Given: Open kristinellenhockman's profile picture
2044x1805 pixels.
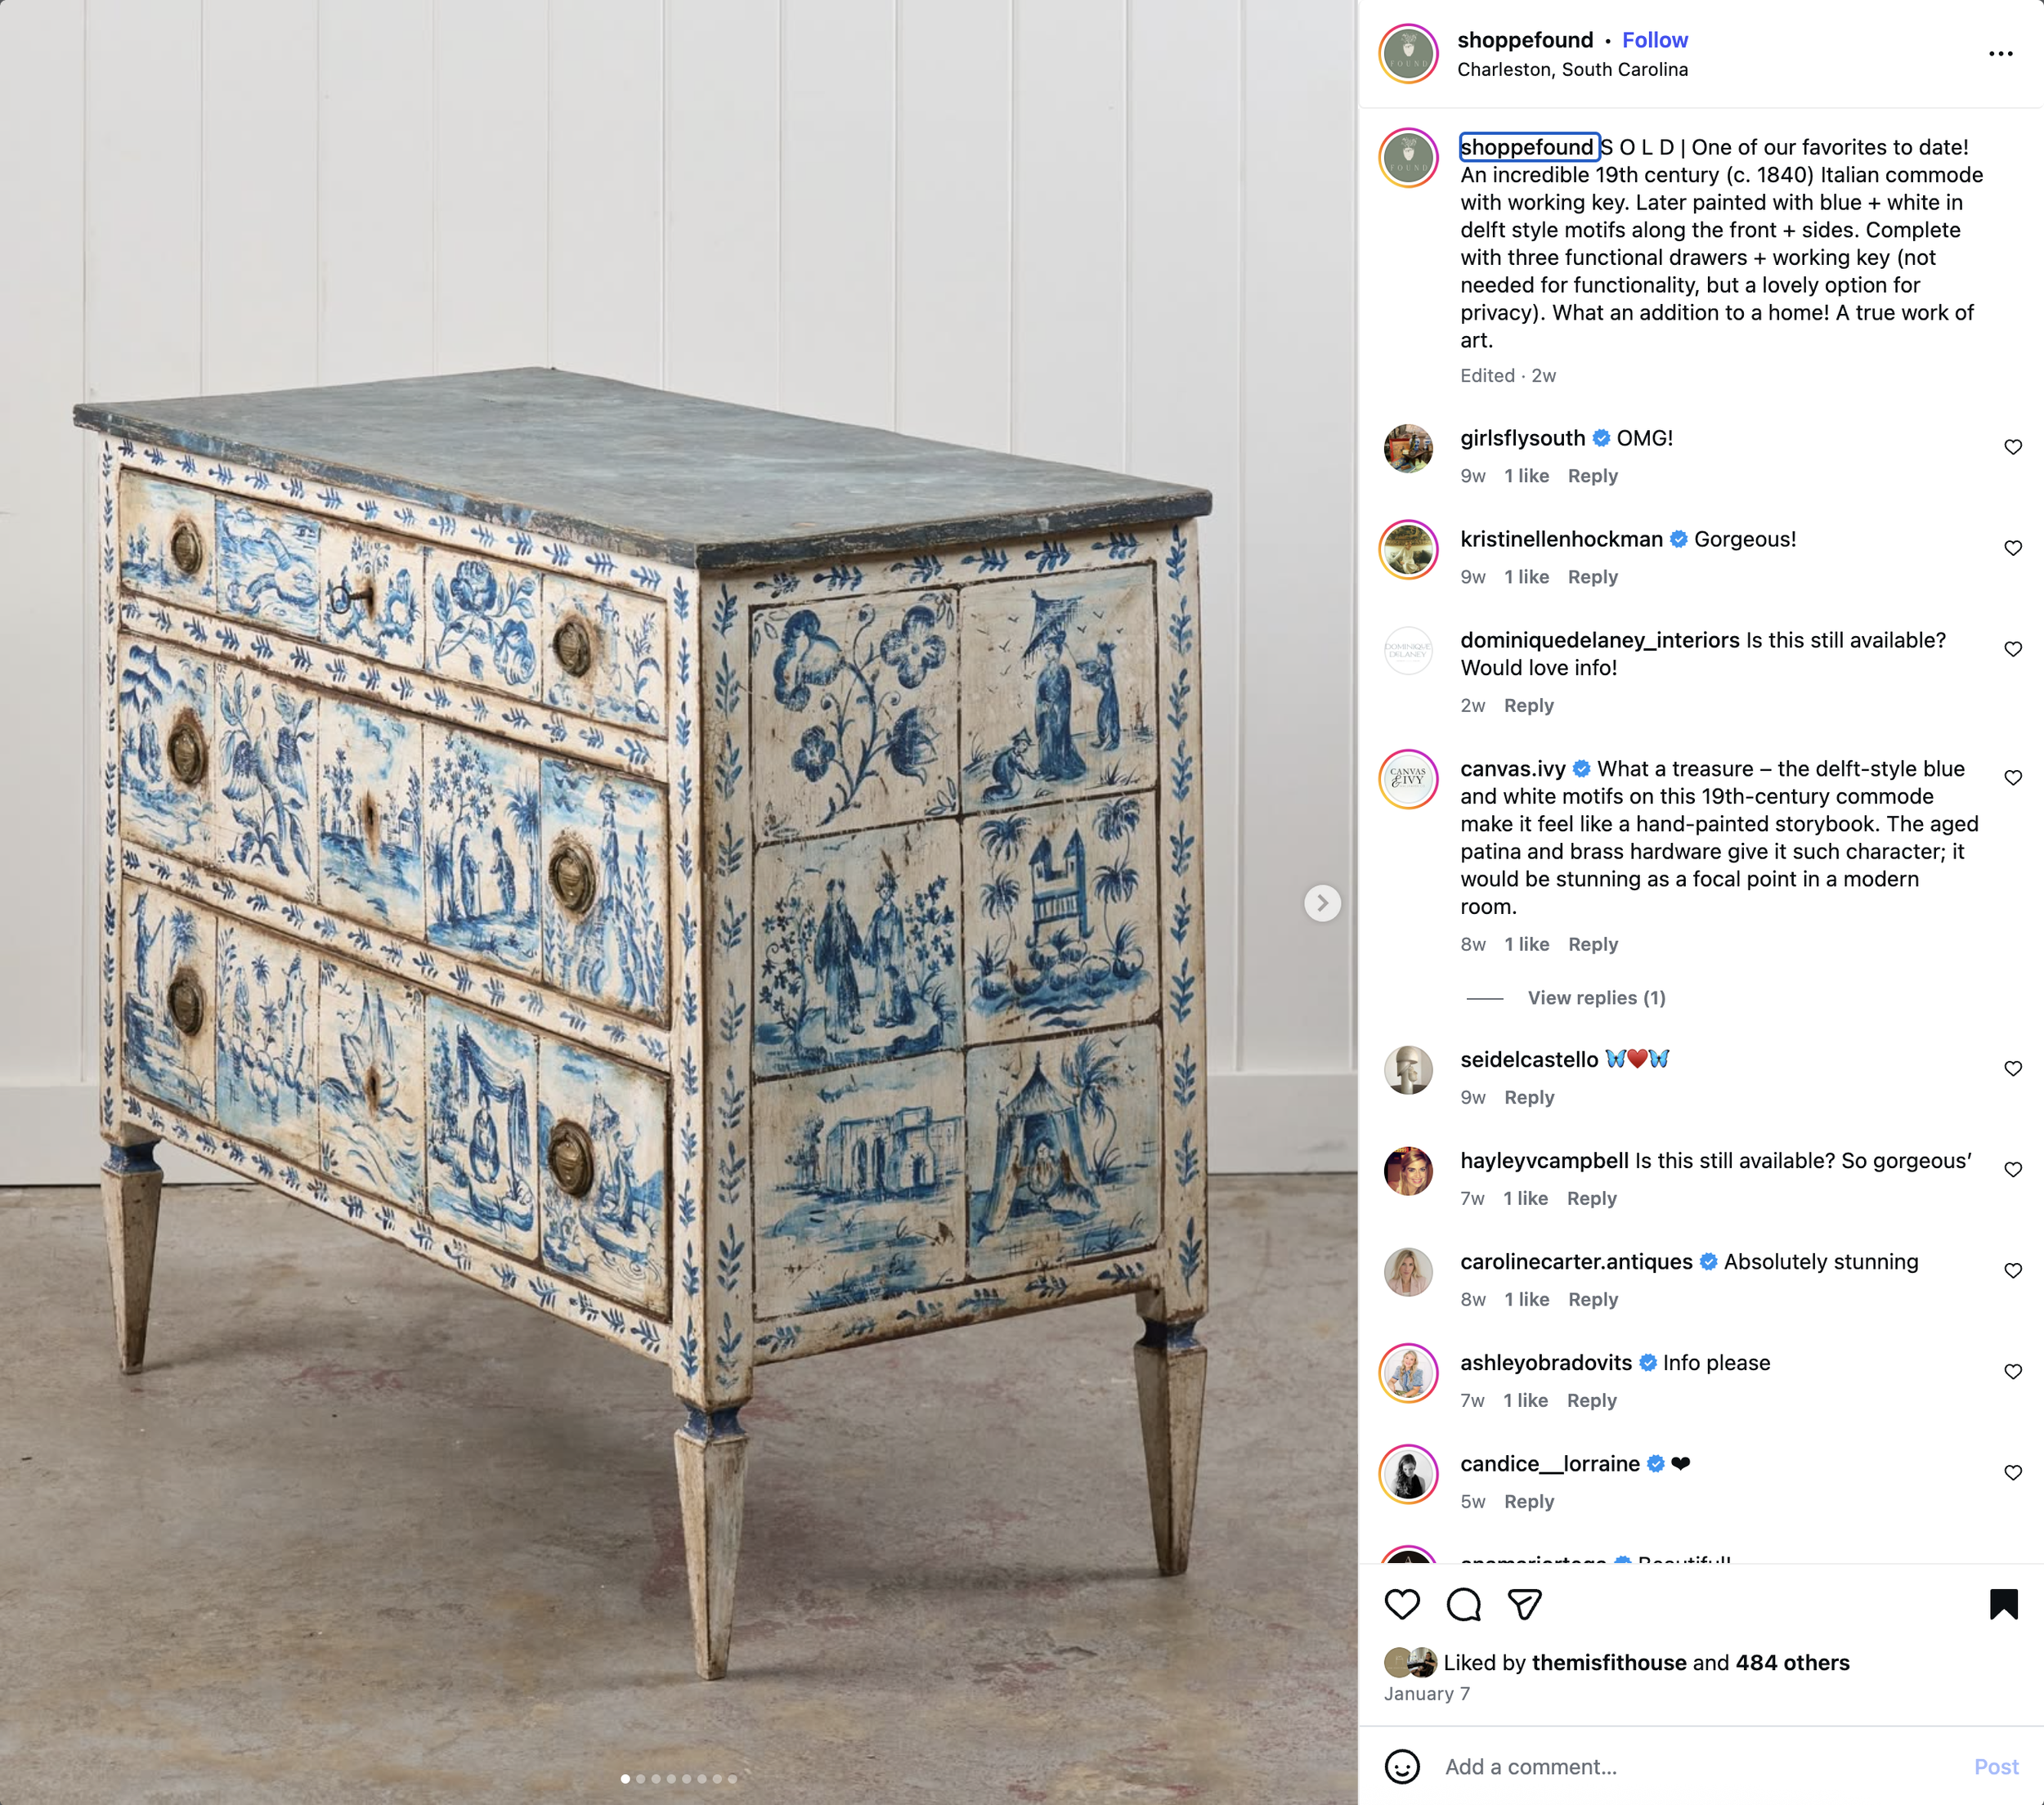Looking at the screenshot, I should point(1408,549).
